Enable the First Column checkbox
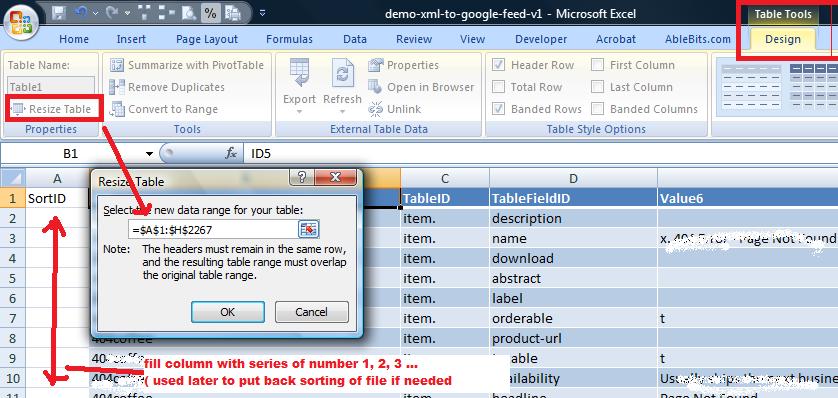Image resolution: width=838 pixels, height=398 pixels. 598,65
